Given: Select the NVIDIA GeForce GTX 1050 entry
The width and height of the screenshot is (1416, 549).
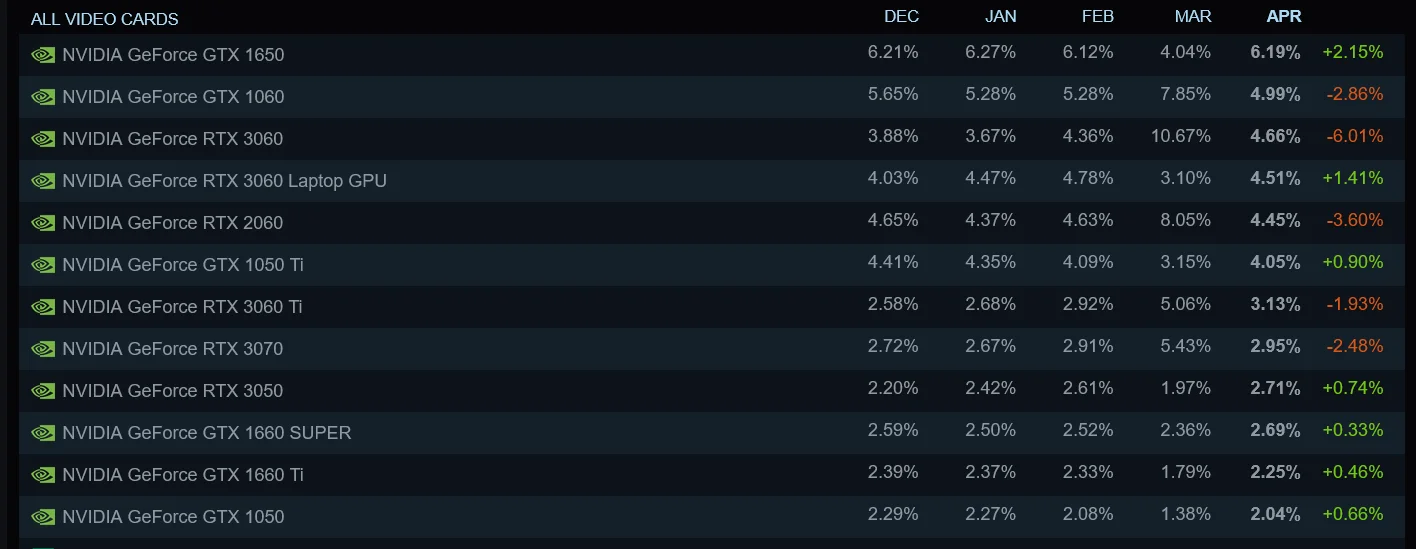Looking at the screenshot, I should point(711,517).
